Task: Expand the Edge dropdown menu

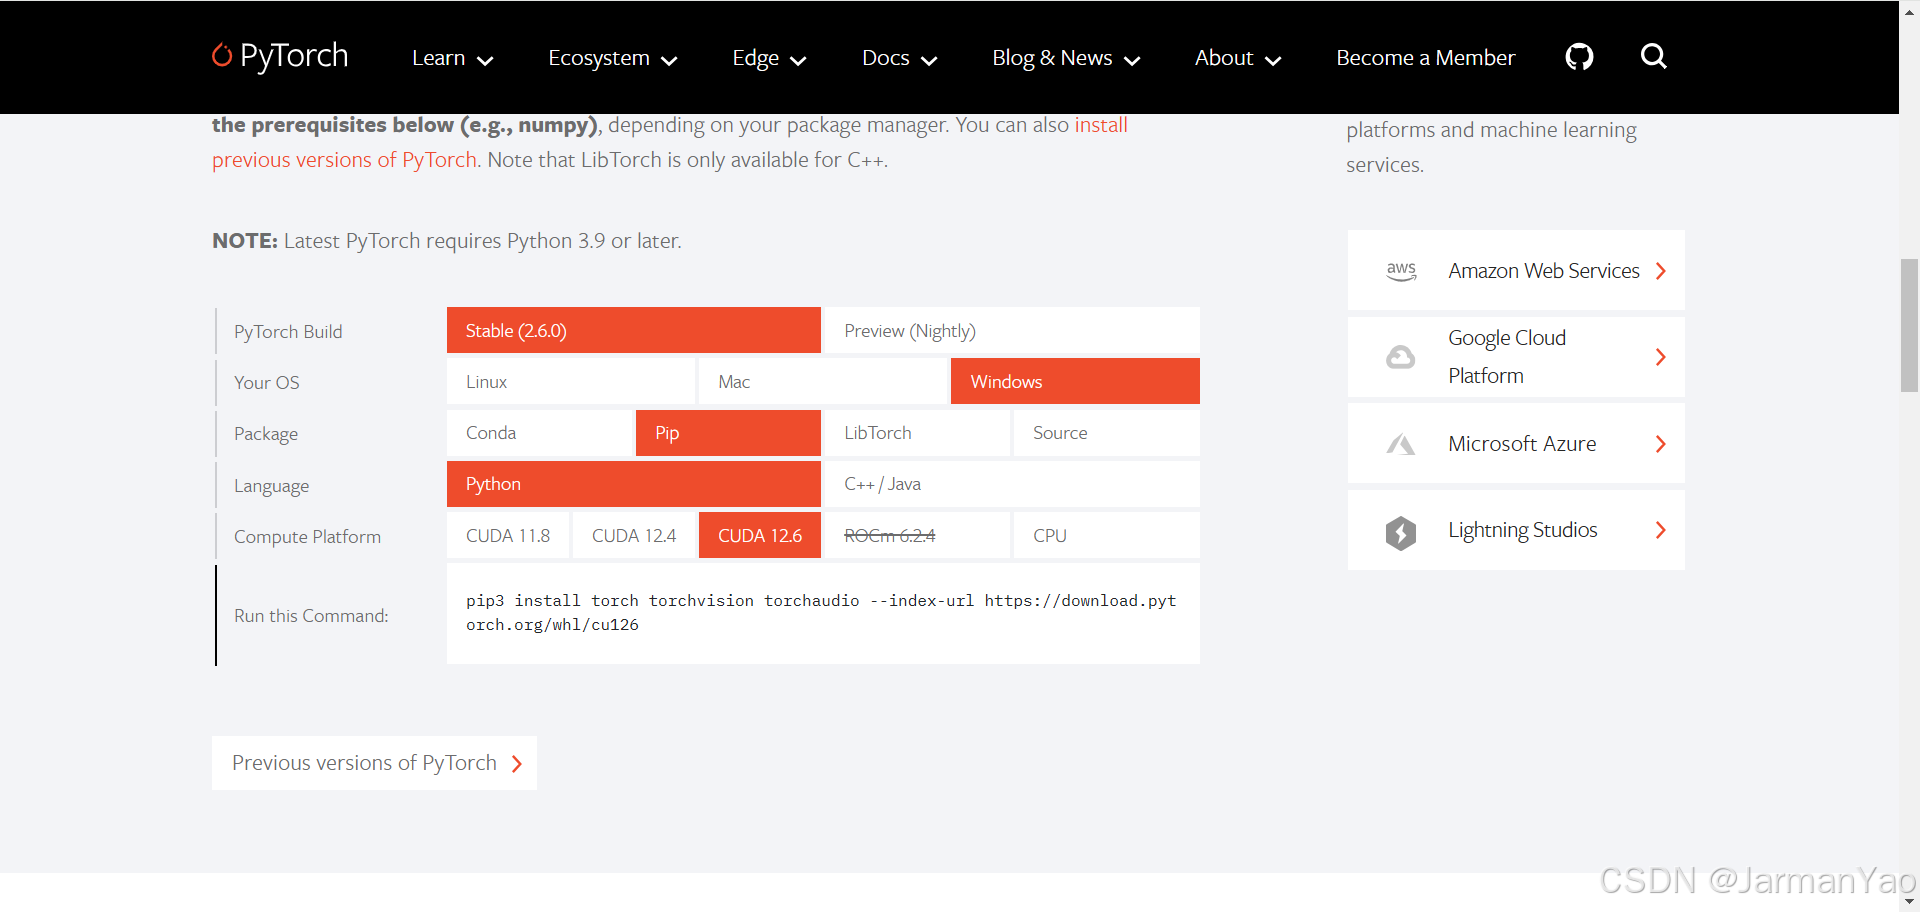Action: point(768,58)
